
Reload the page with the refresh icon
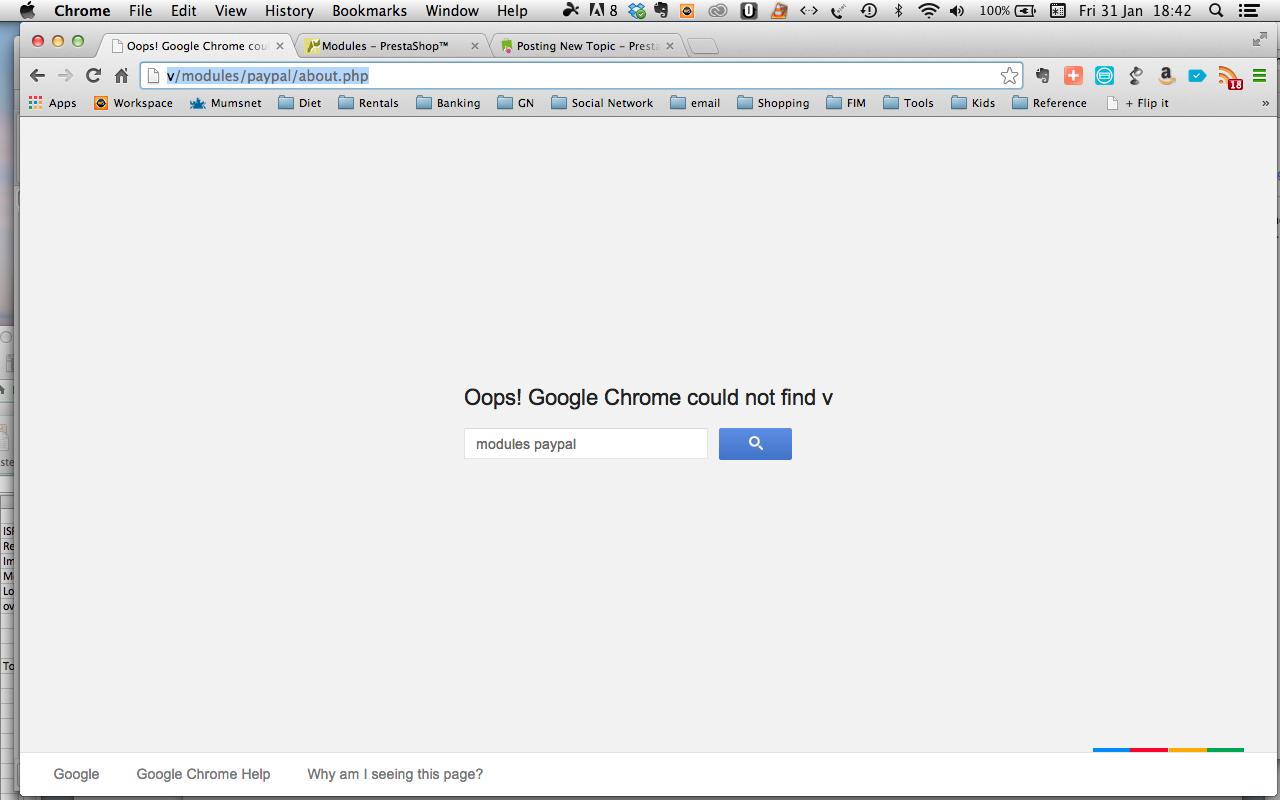pos(93,76)
